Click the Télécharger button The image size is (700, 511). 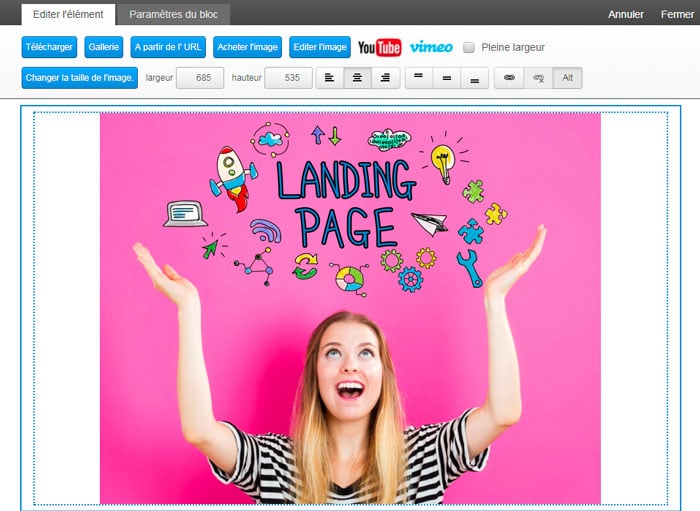[x=49, y=47]
